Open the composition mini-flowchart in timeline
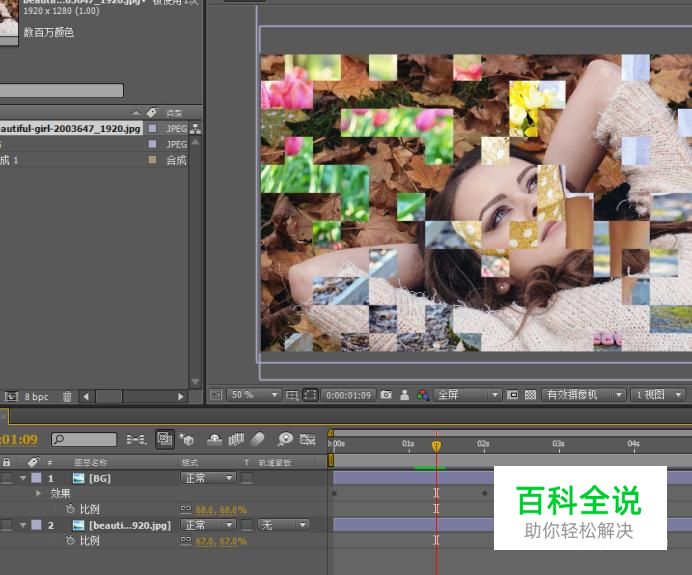The height and width of the screenshot is (575, 692). click(x=136, y=439)
